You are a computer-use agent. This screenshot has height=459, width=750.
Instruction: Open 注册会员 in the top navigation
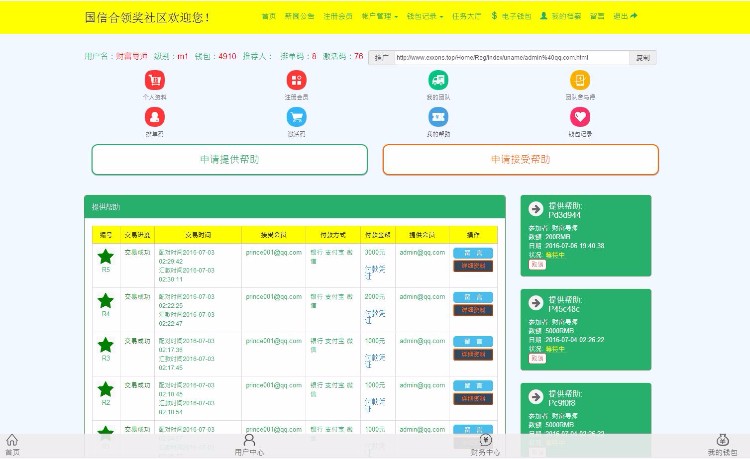338,16
